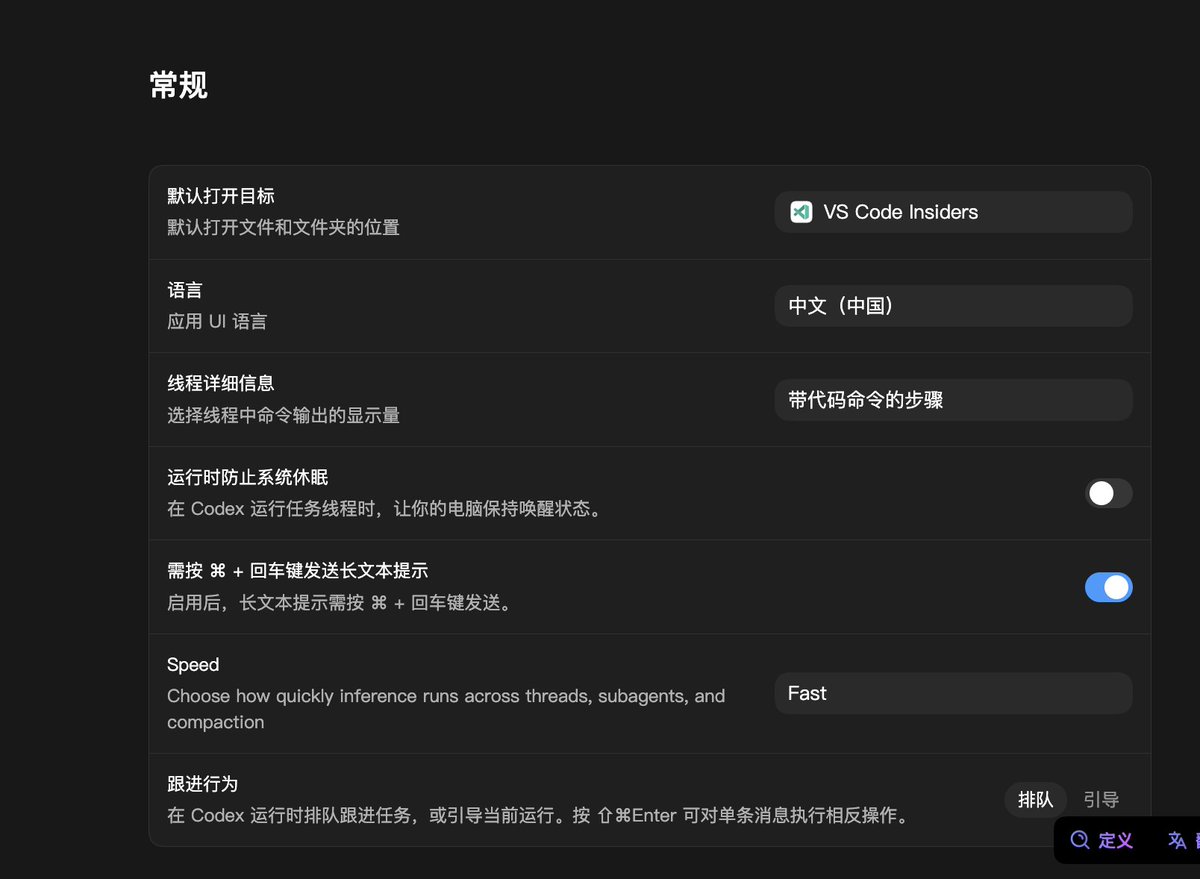Viewport: 1200px width, 879px height.
Task: Click the magnifier icon beside 定义
Action: [1079, 840]
